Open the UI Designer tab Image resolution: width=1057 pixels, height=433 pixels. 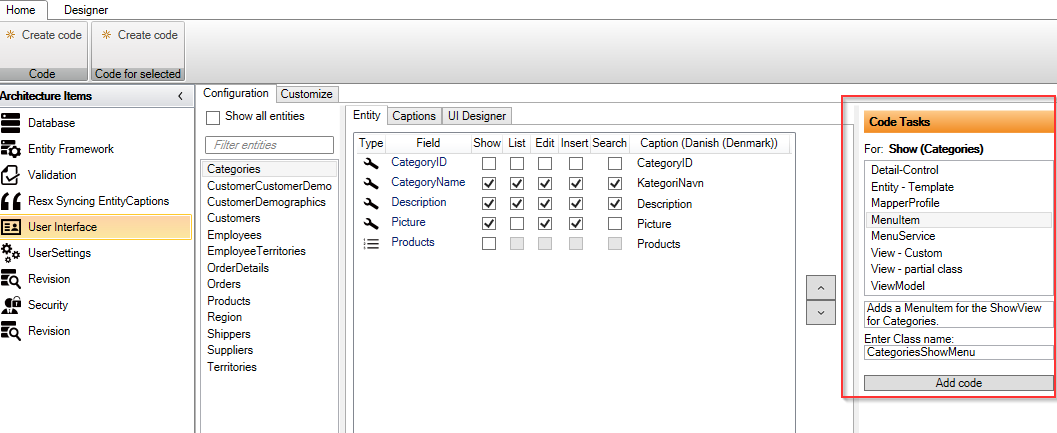click(x=477, y=116)
